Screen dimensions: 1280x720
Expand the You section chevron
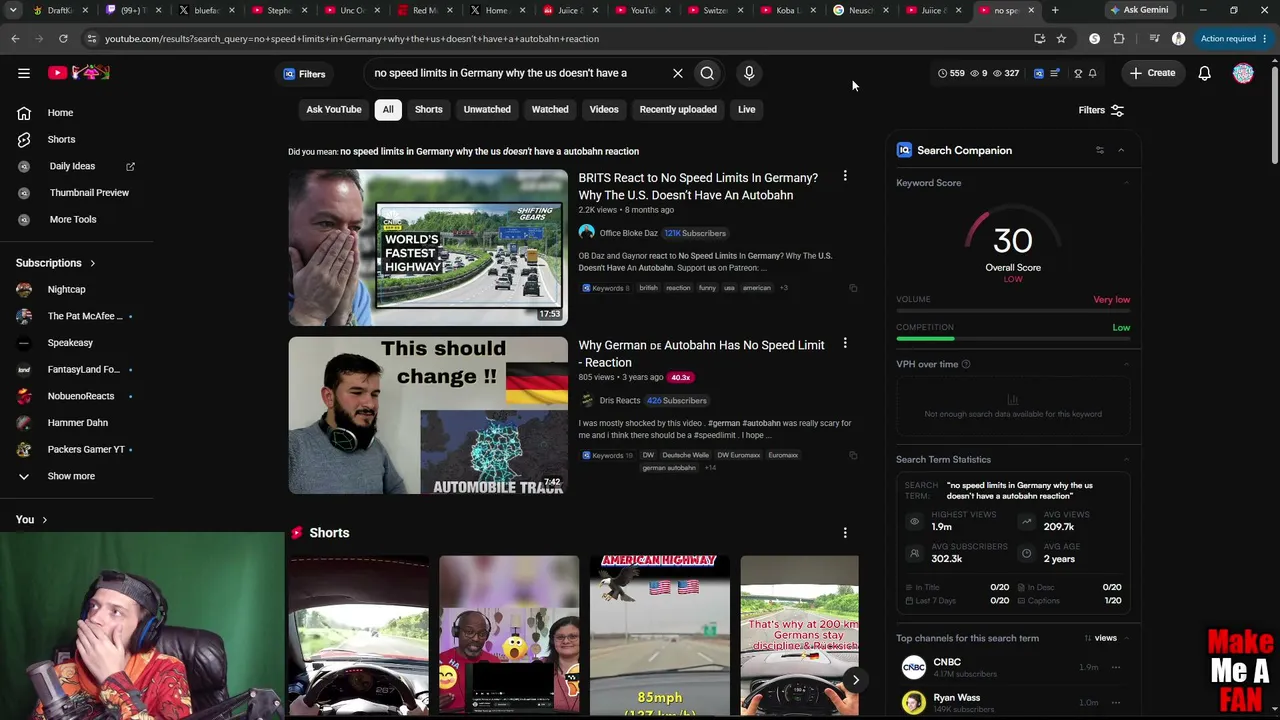[44, 520]
